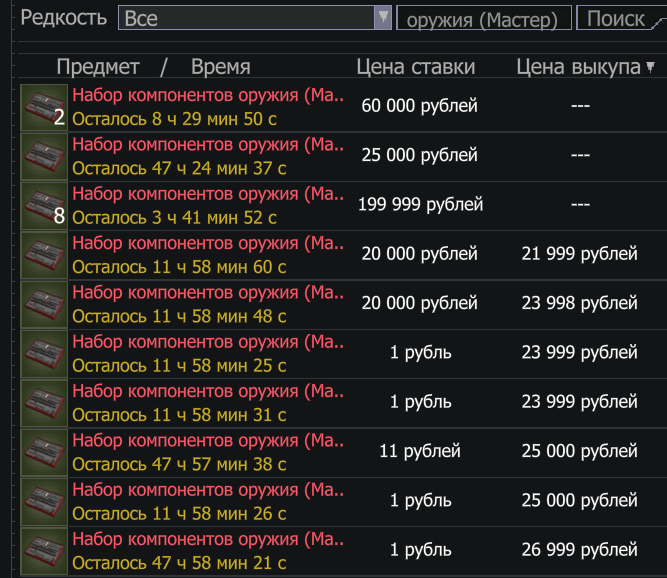Click the item icon with stack count 2
This screenshot has width=667, height=578.
pyautogui.click(x=44, y=107)
